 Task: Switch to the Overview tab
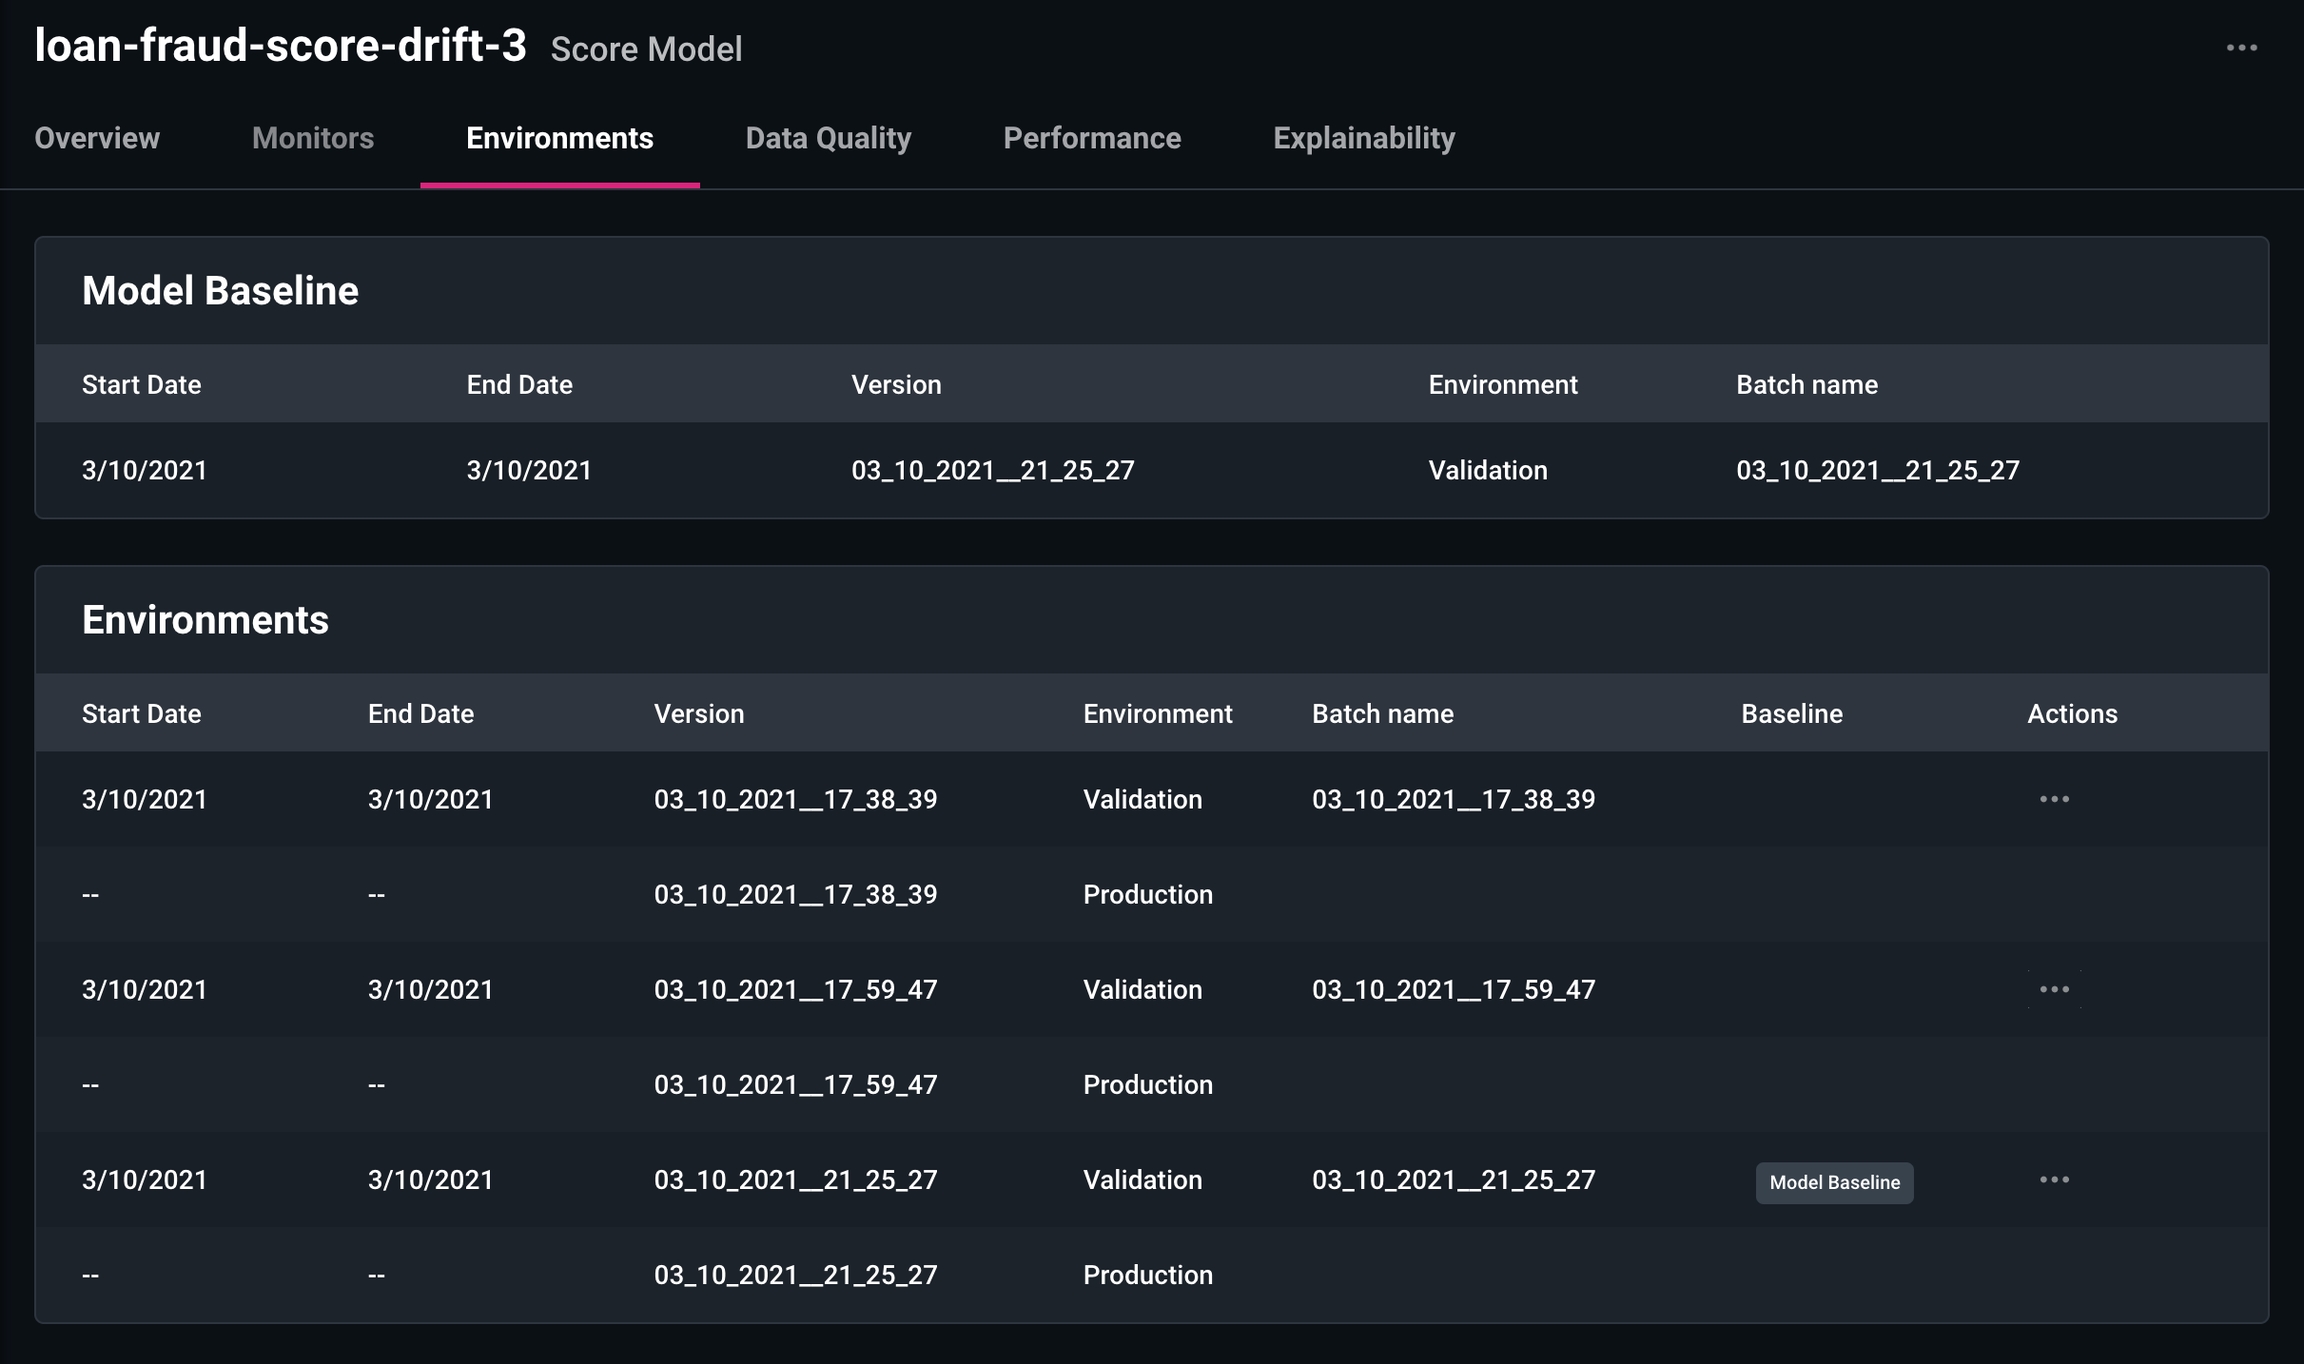[97, 138]
